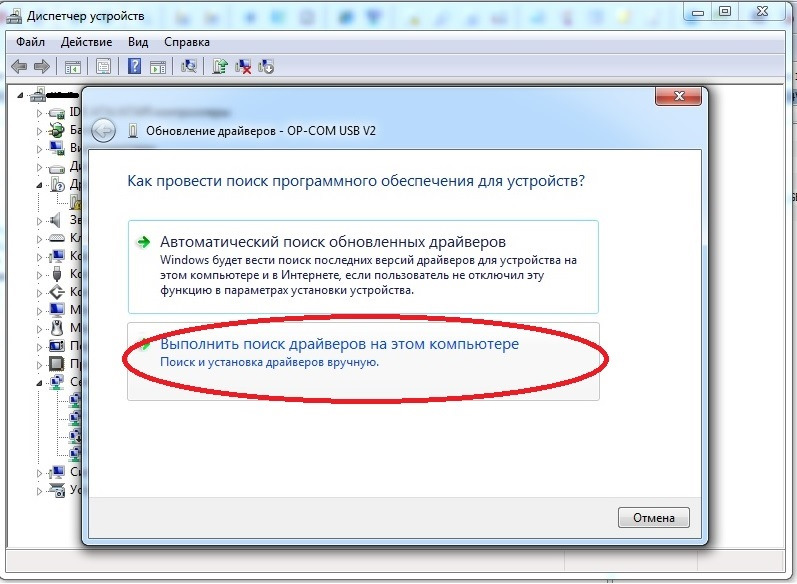
Task: Select the IDE controllers category icon
Action: [57, 113]
